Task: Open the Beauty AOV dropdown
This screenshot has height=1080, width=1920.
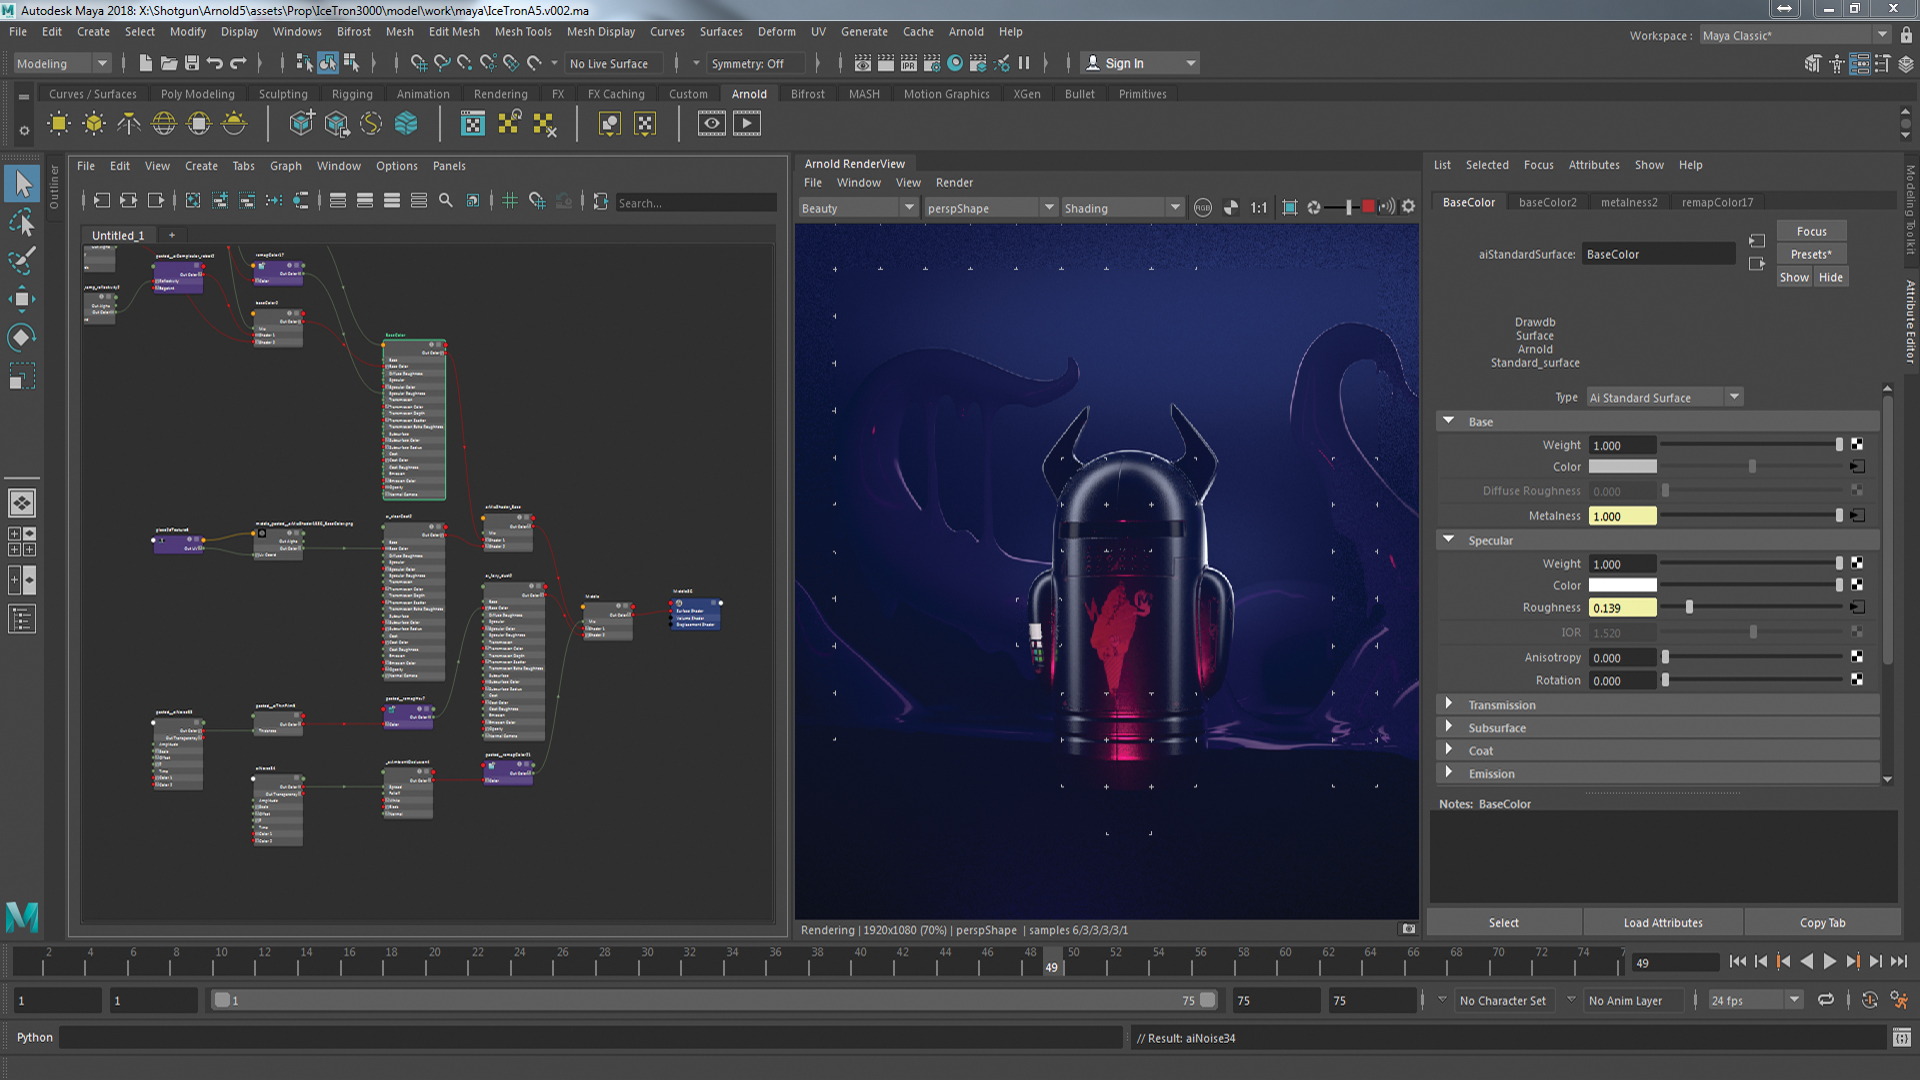Action: point(858,208)
